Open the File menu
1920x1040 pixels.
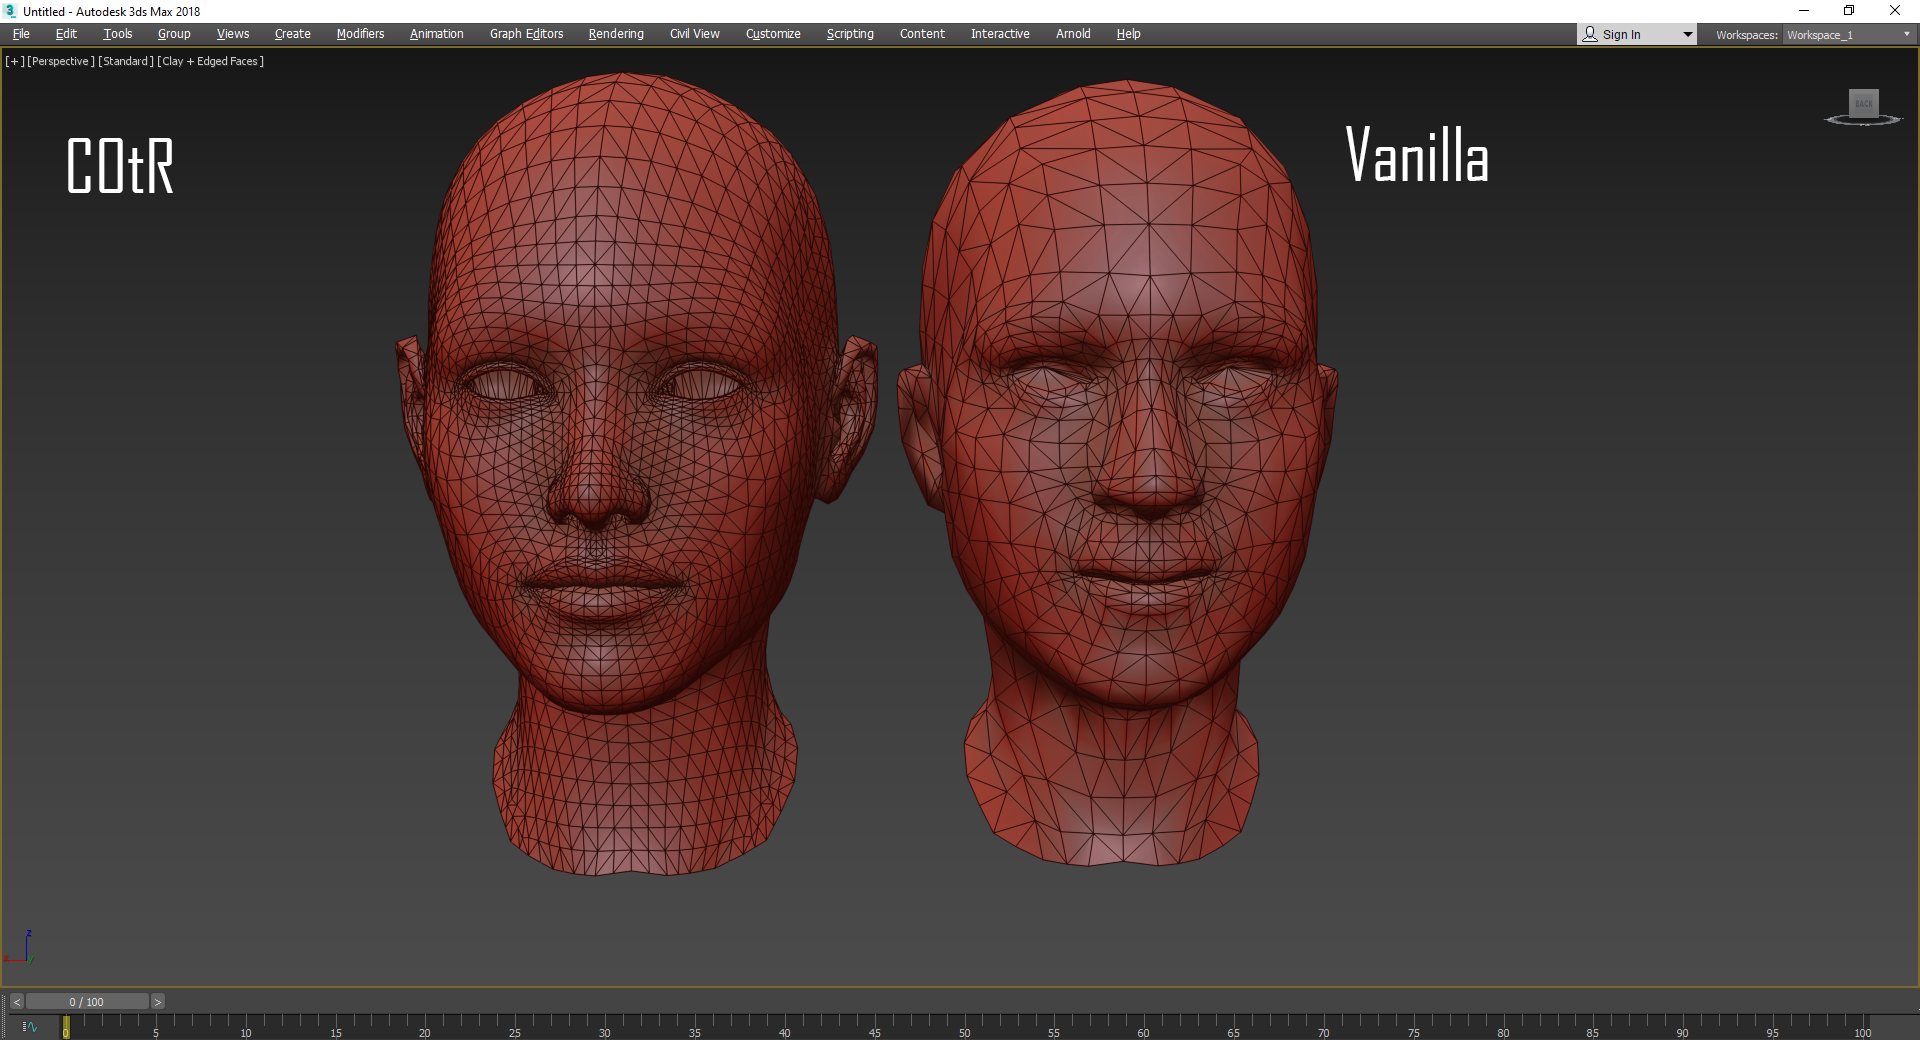point(21,34)
